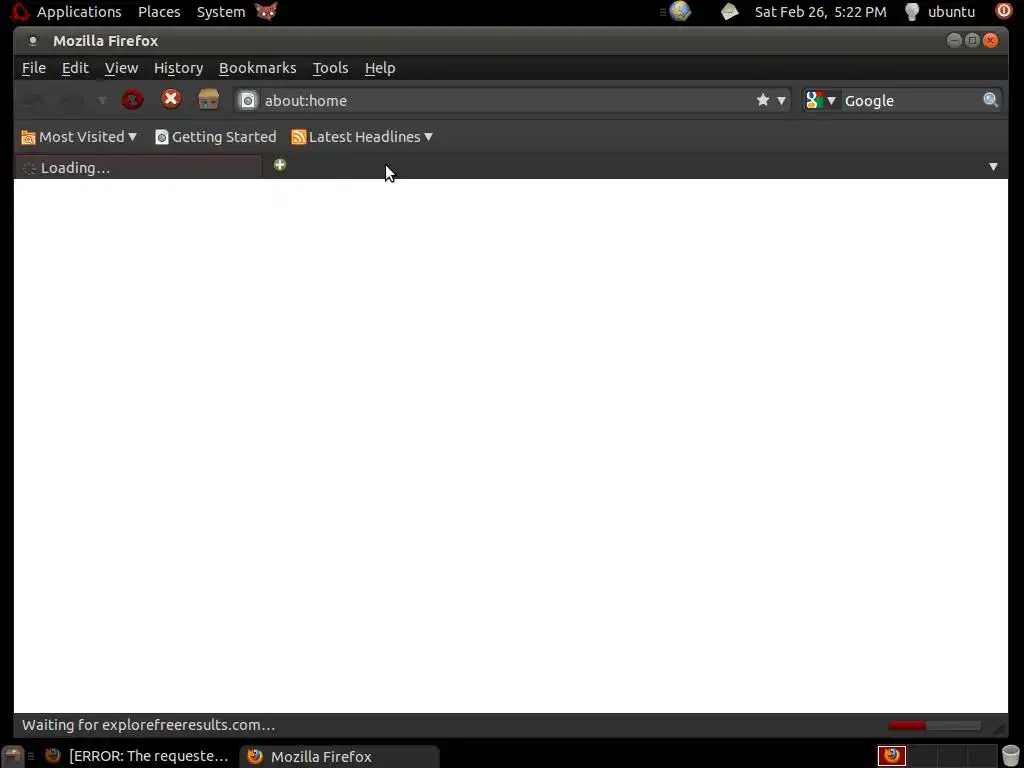Open the Edit menu
Image resolution: width=1024 pixels, height=768 pixels.
[75, 68]
